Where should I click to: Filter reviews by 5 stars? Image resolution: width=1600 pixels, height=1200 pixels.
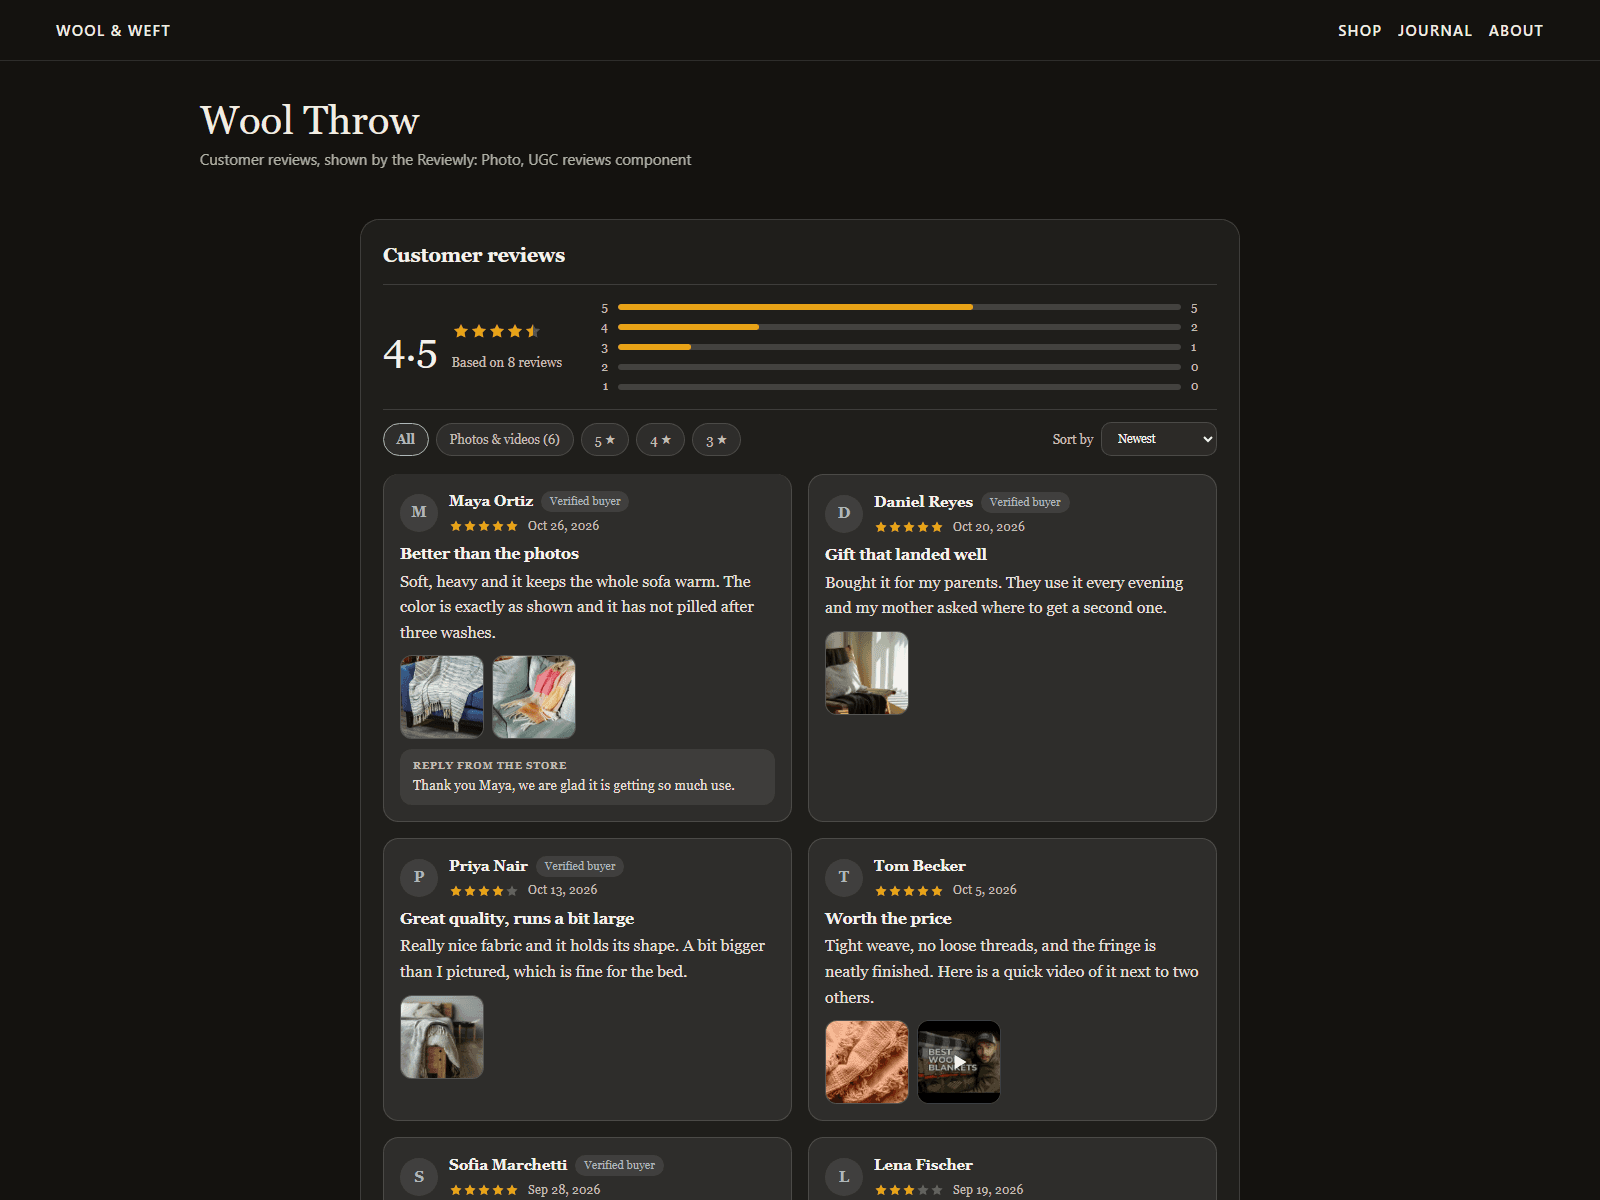pyautogui.click(x=605, y=440)
